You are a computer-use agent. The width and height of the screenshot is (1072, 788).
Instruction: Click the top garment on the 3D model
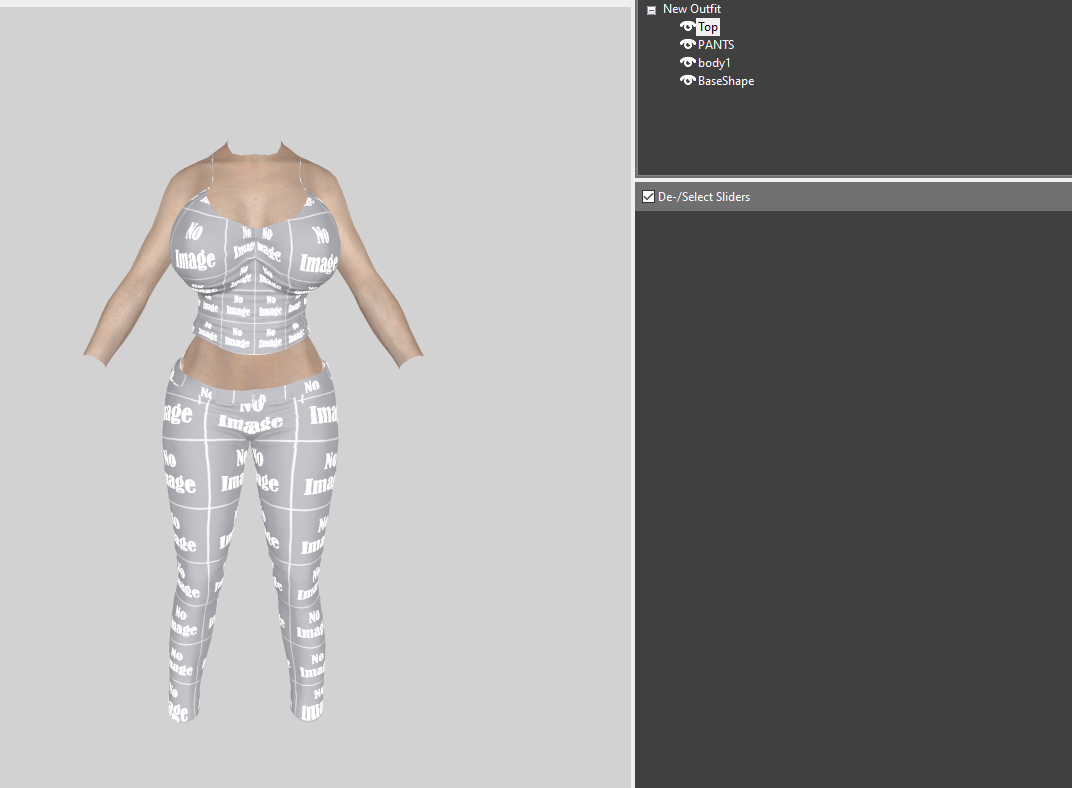[x=253, y=273]
